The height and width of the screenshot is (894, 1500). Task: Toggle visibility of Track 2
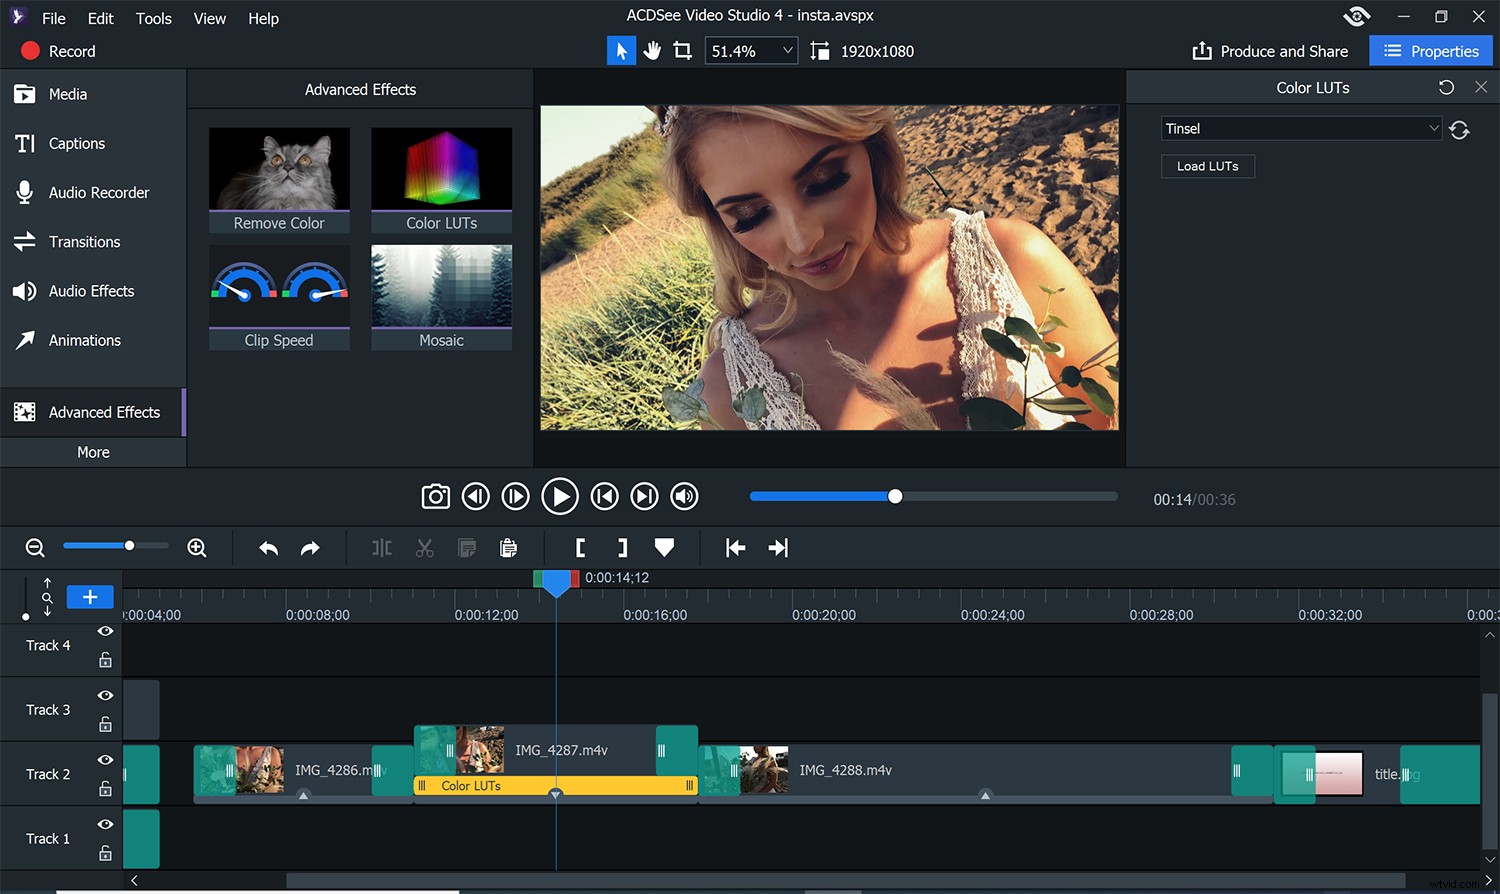pos(105,760)
